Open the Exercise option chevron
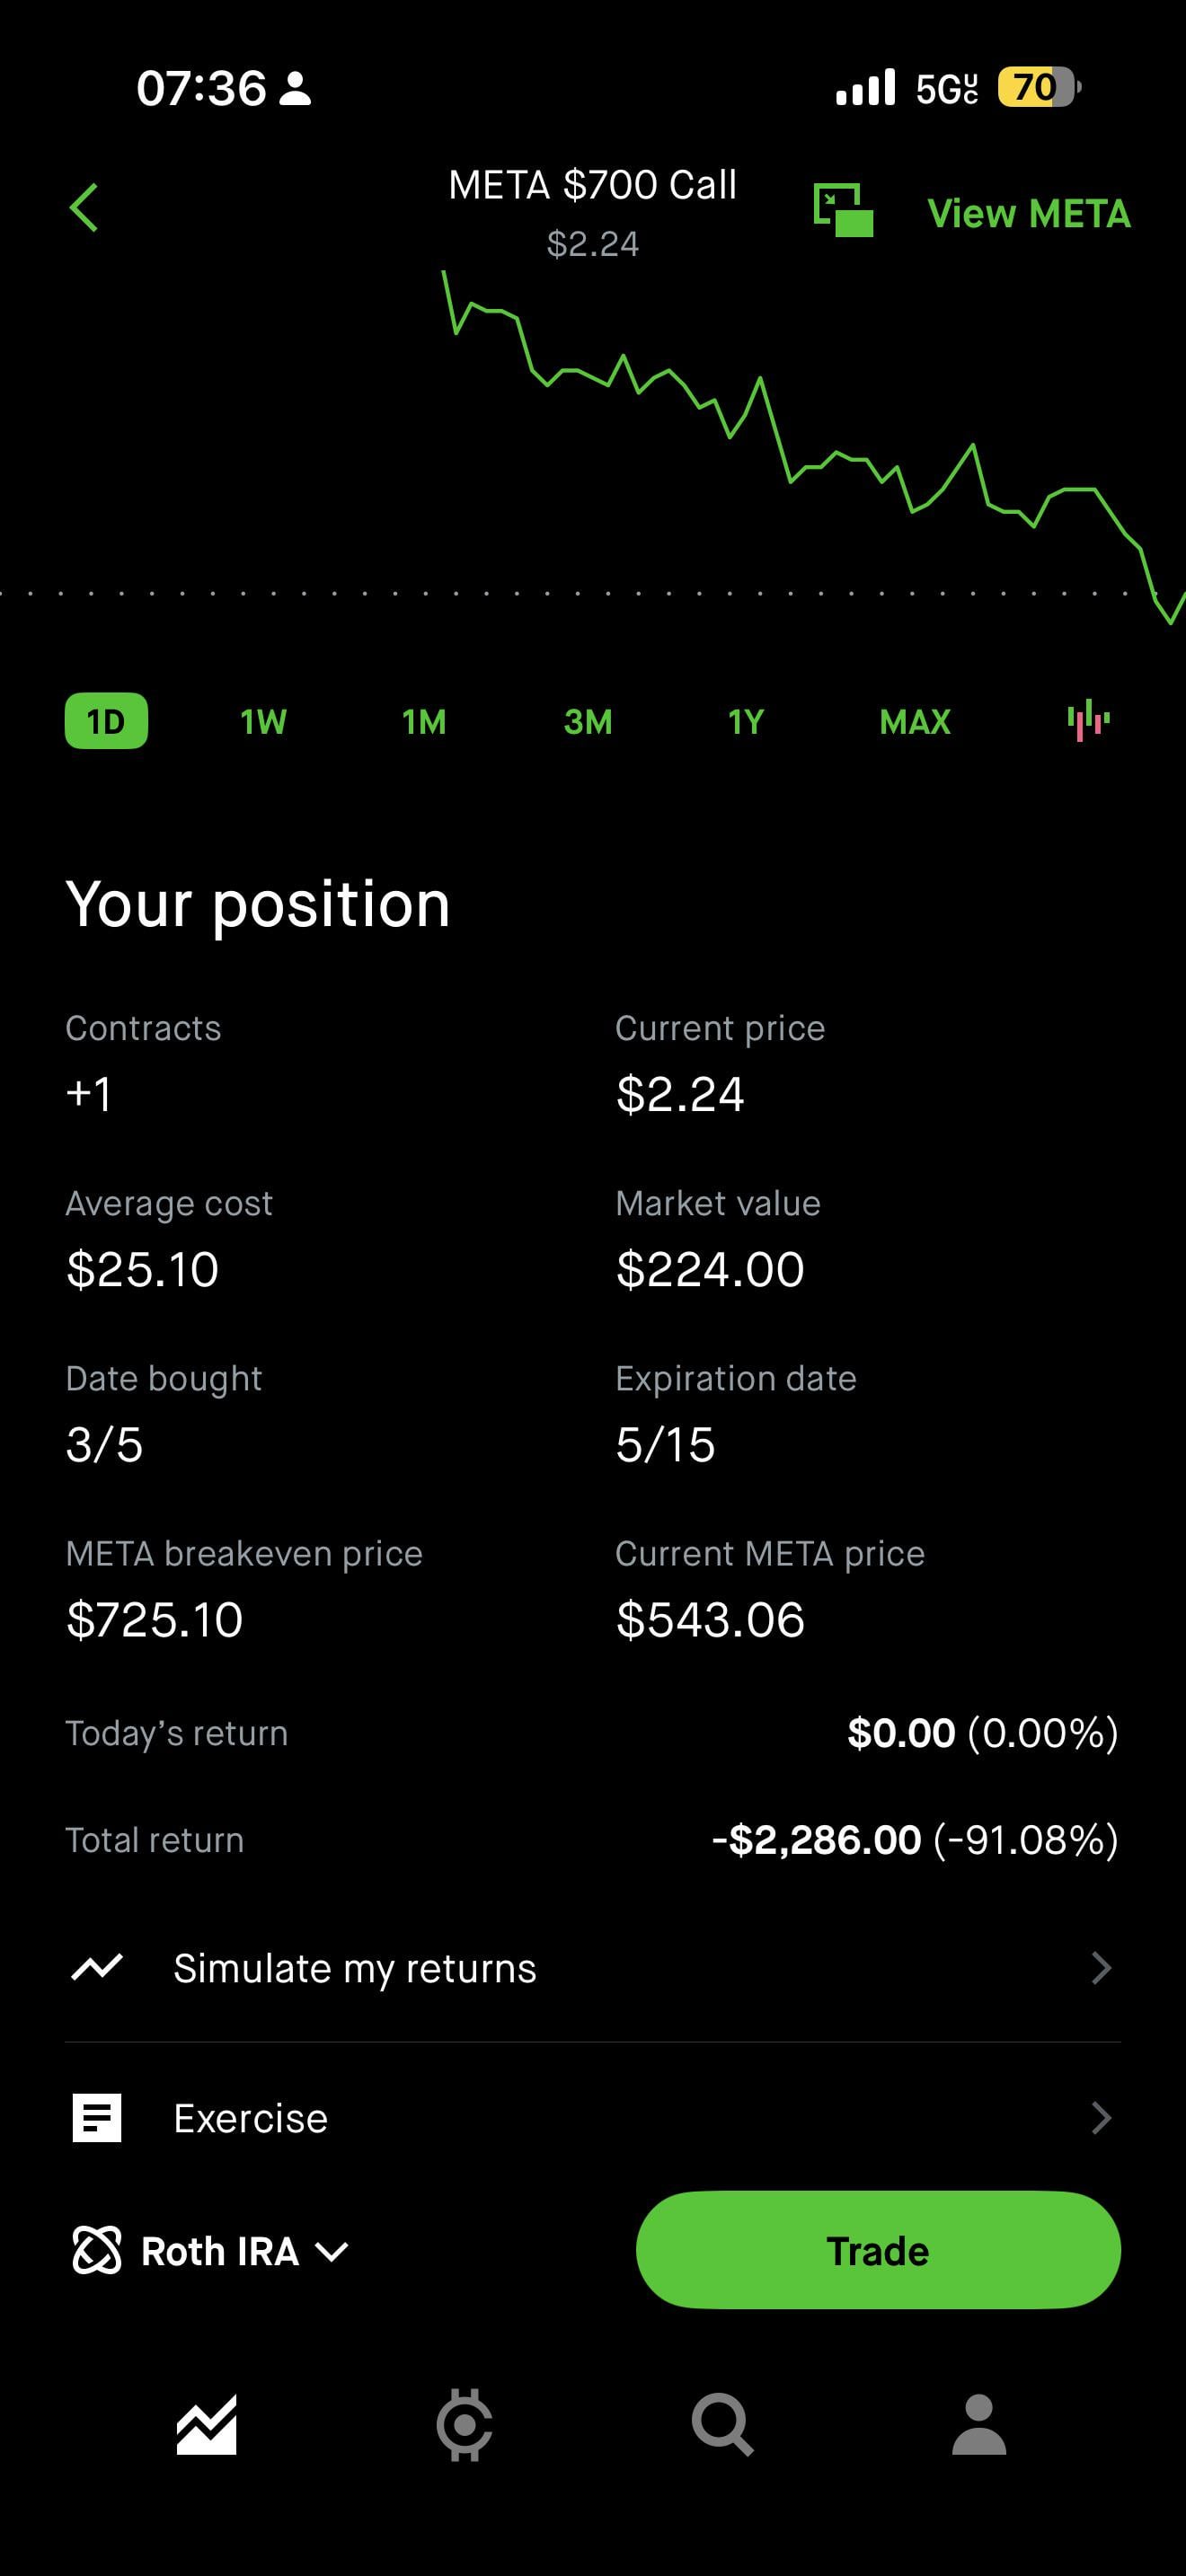The image size is (1186, 2576). pos(1100,2117)
